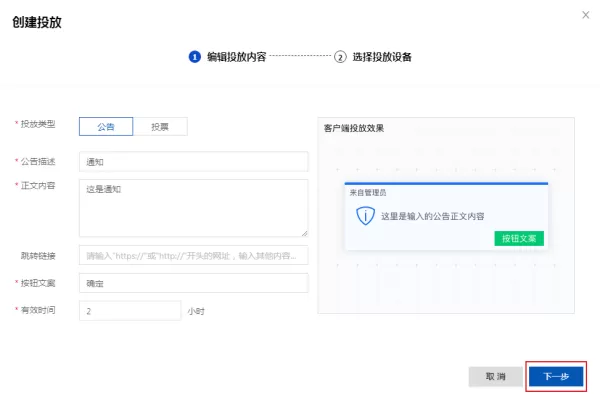Click the 来自管理员 text in preview
The image size is (600, 395).
[368, 193]
